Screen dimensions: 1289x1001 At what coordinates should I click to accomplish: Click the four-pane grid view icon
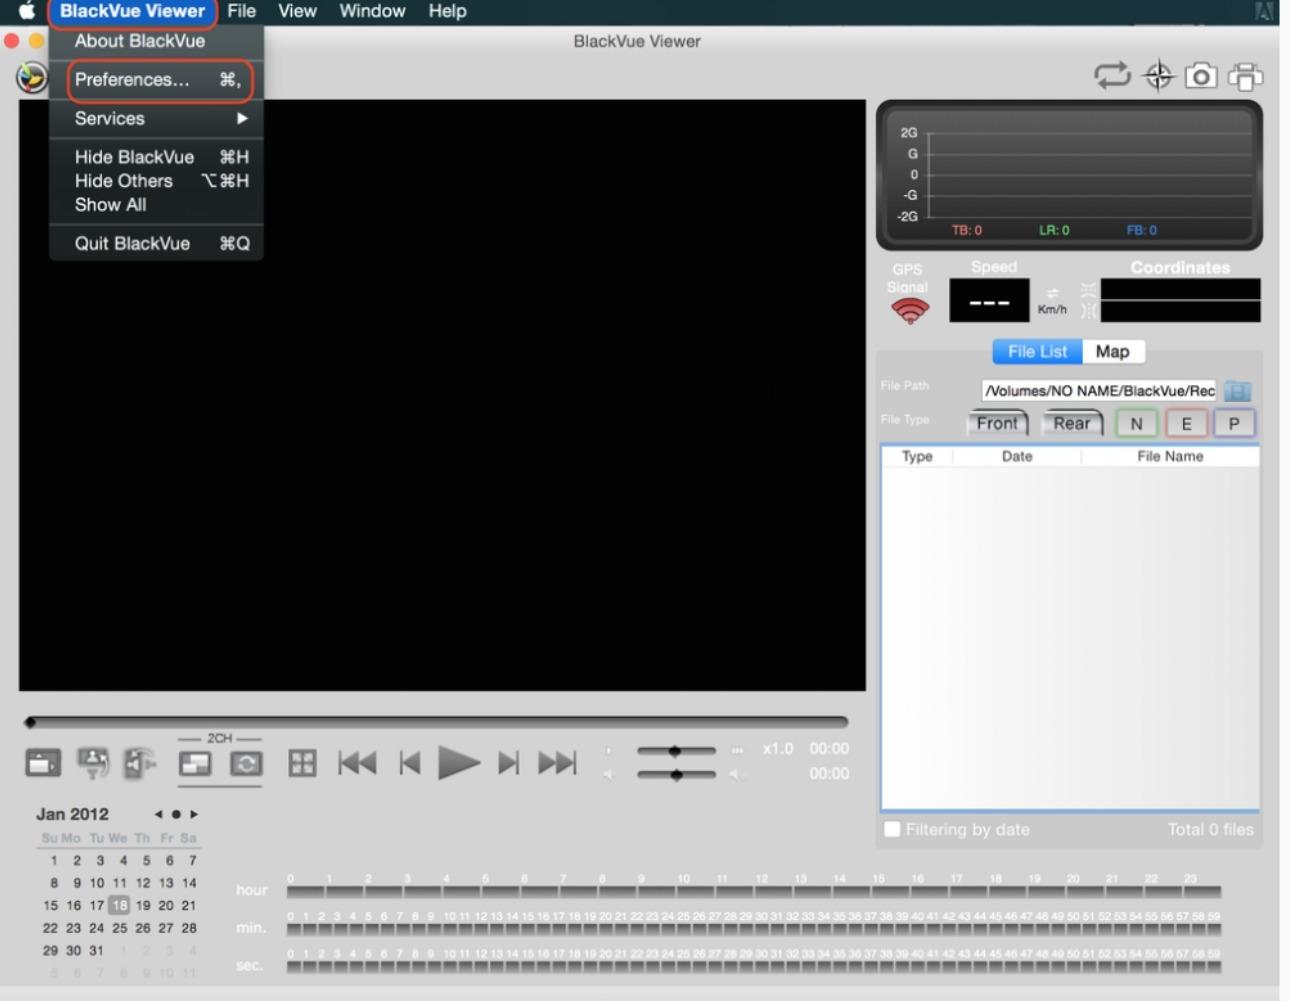[x=302, y=764]
